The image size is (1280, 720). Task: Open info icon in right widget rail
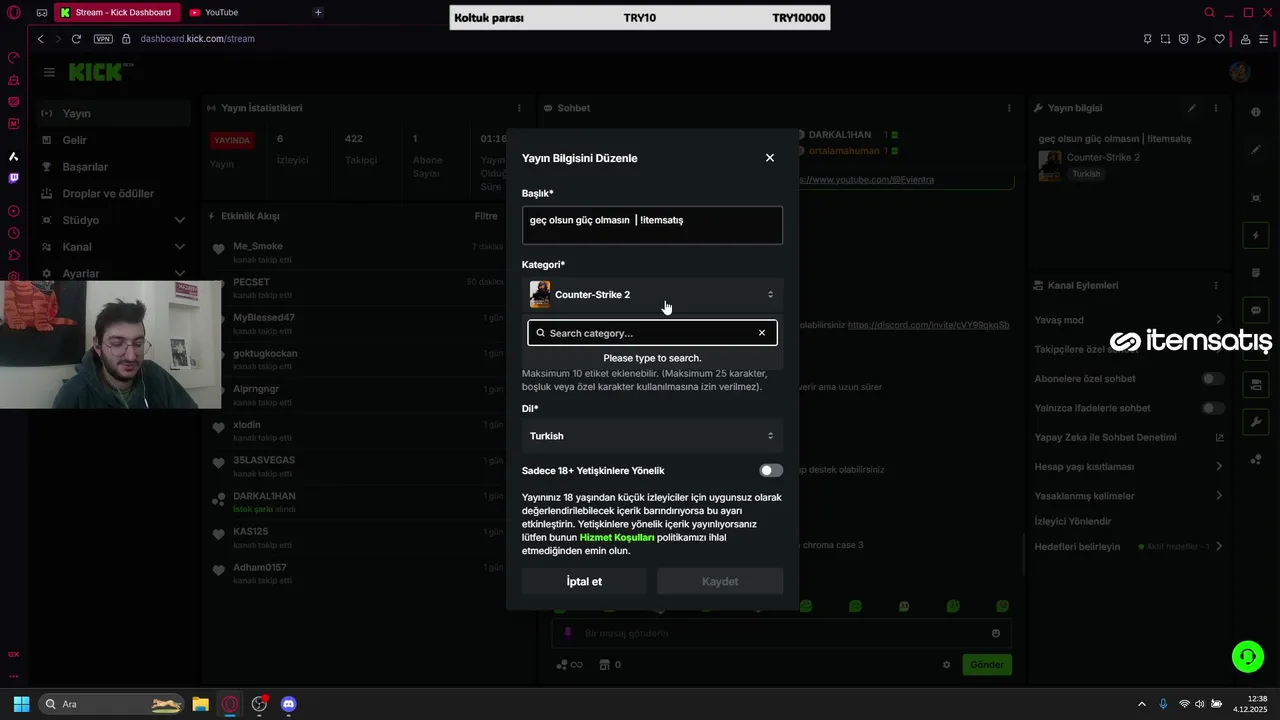pyautogui.click(x=1256, y=112)
